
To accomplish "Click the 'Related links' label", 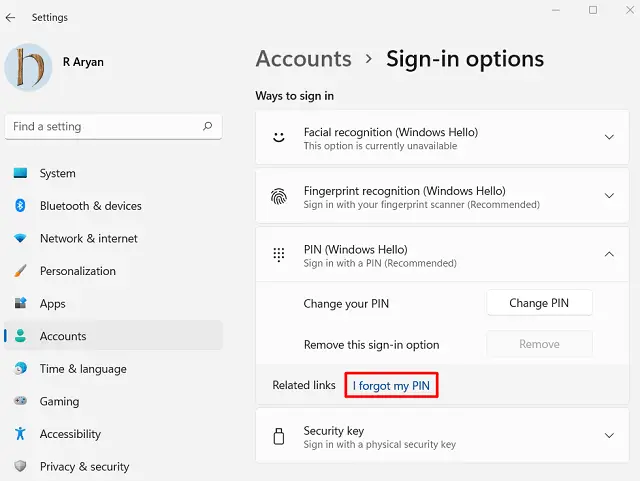I will click(304, 385).
